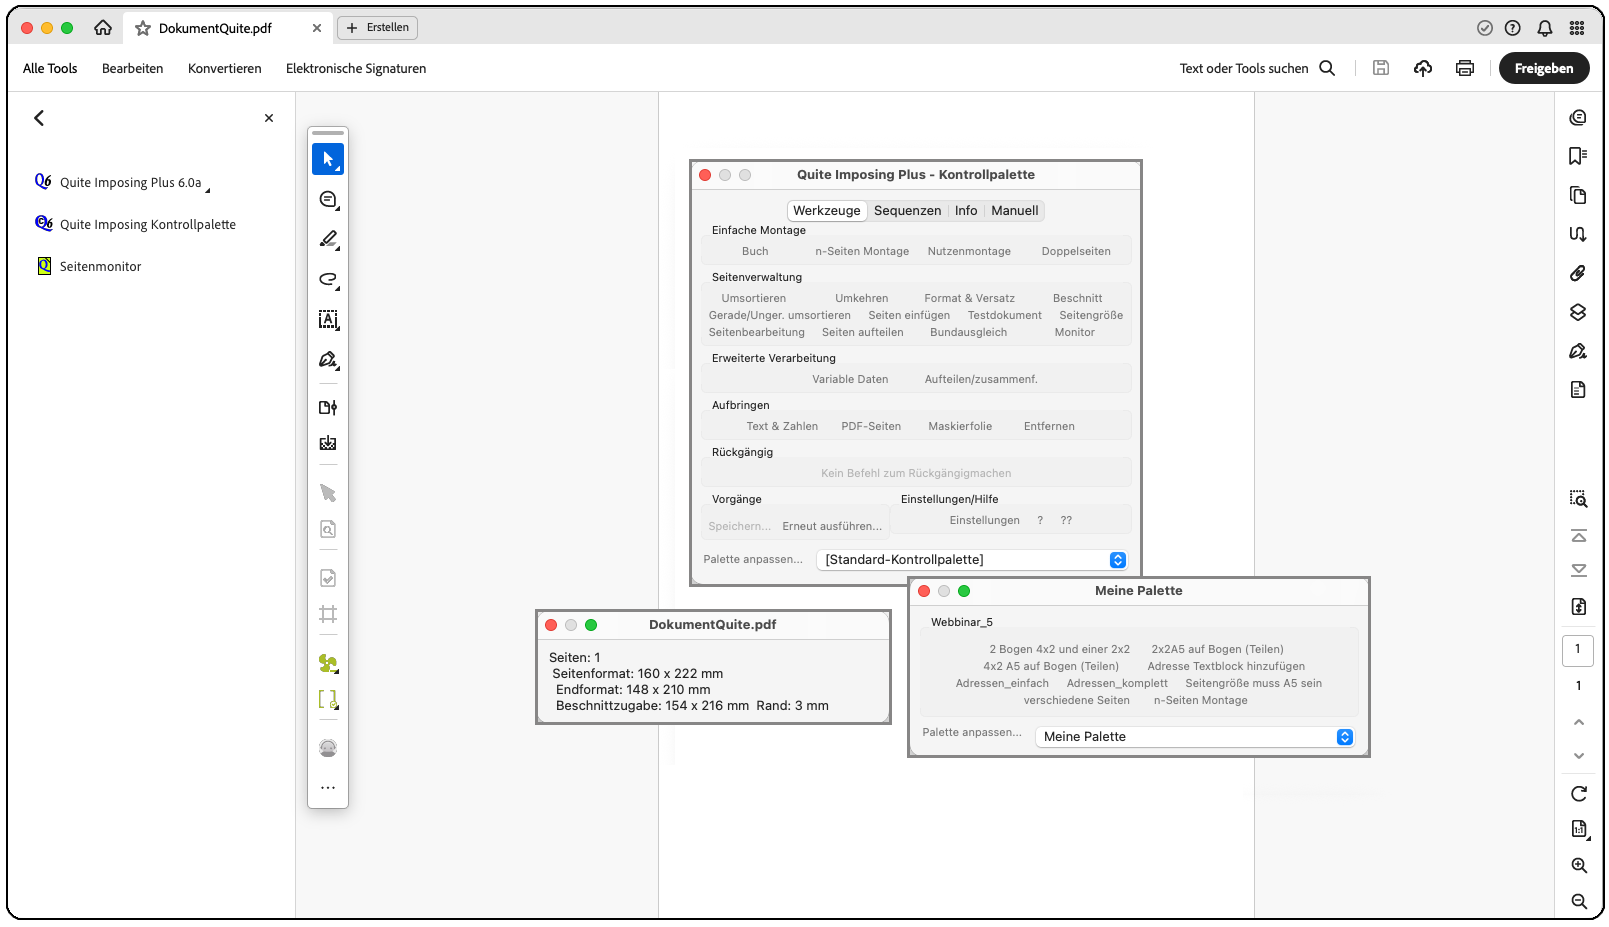Select the arrow selection tool in the left toolbar
Image resolution: width=1609 pixels, height=927 pixels.
pos(328,158)
